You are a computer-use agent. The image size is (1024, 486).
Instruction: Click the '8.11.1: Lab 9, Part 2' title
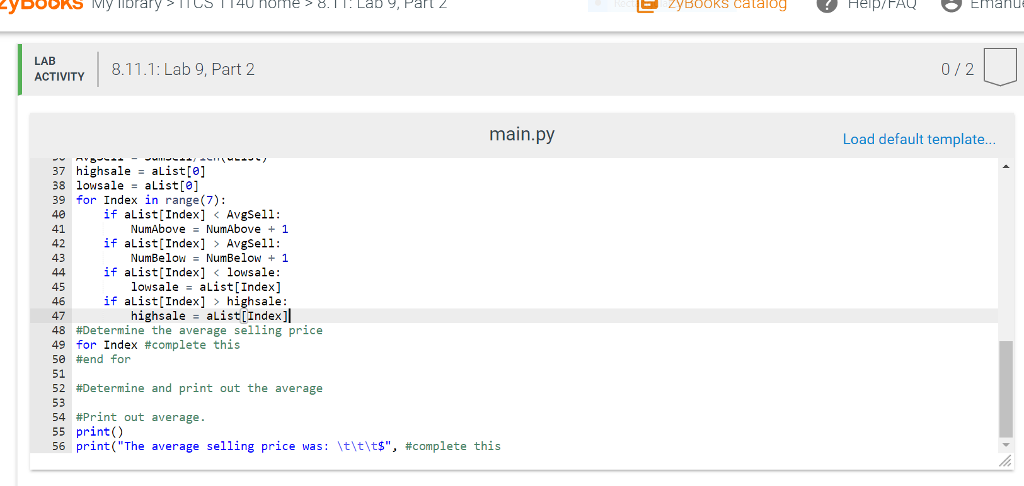pyautogui.click(x=184, y=69)
